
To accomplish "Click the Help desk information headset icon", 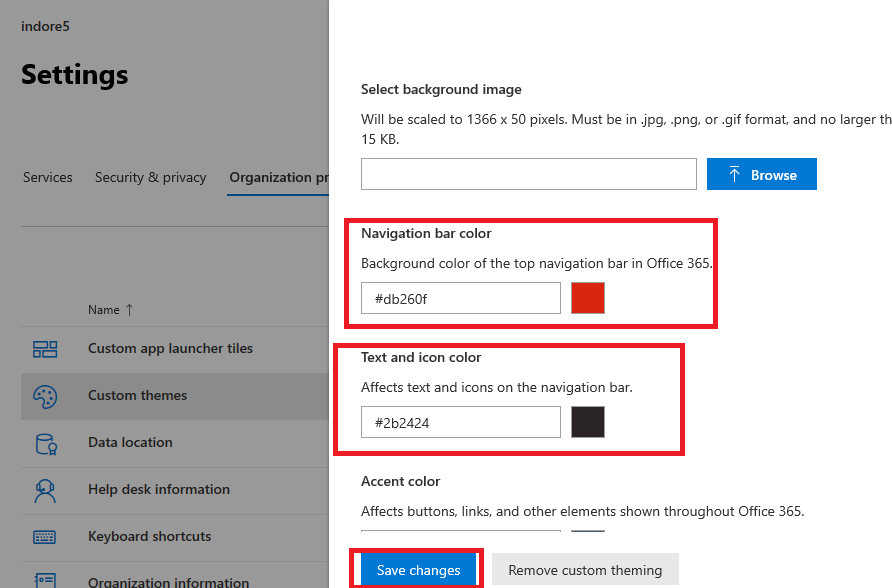I will 45,490.
